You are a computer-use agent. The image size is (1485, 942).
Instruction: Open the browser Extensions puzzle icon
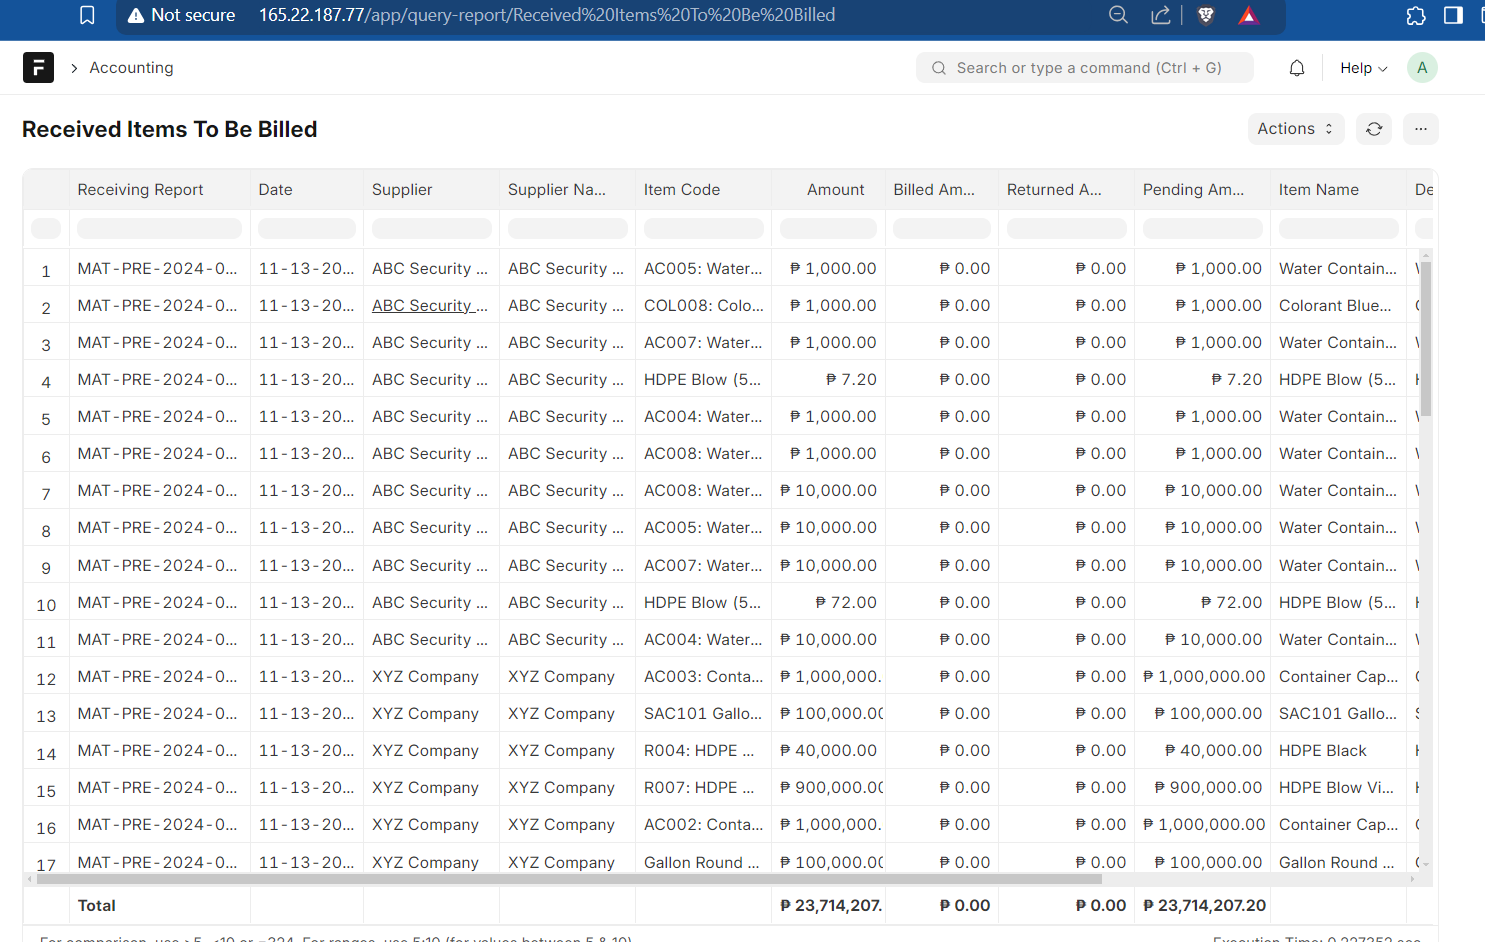pyautogui.click(x=1415, y=16)
